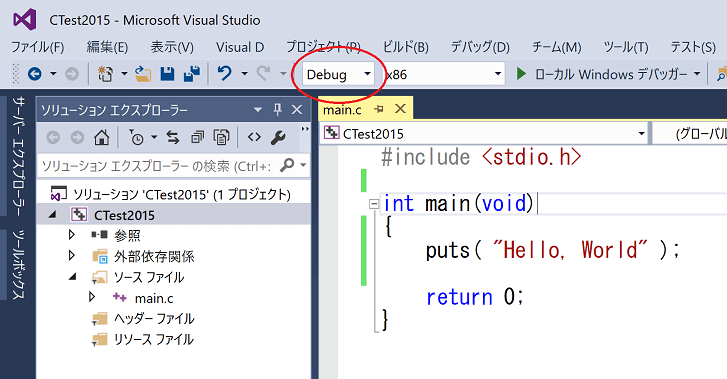Click the Navigate Backward arrow icon
727x379 pixels.
(35, 74)
